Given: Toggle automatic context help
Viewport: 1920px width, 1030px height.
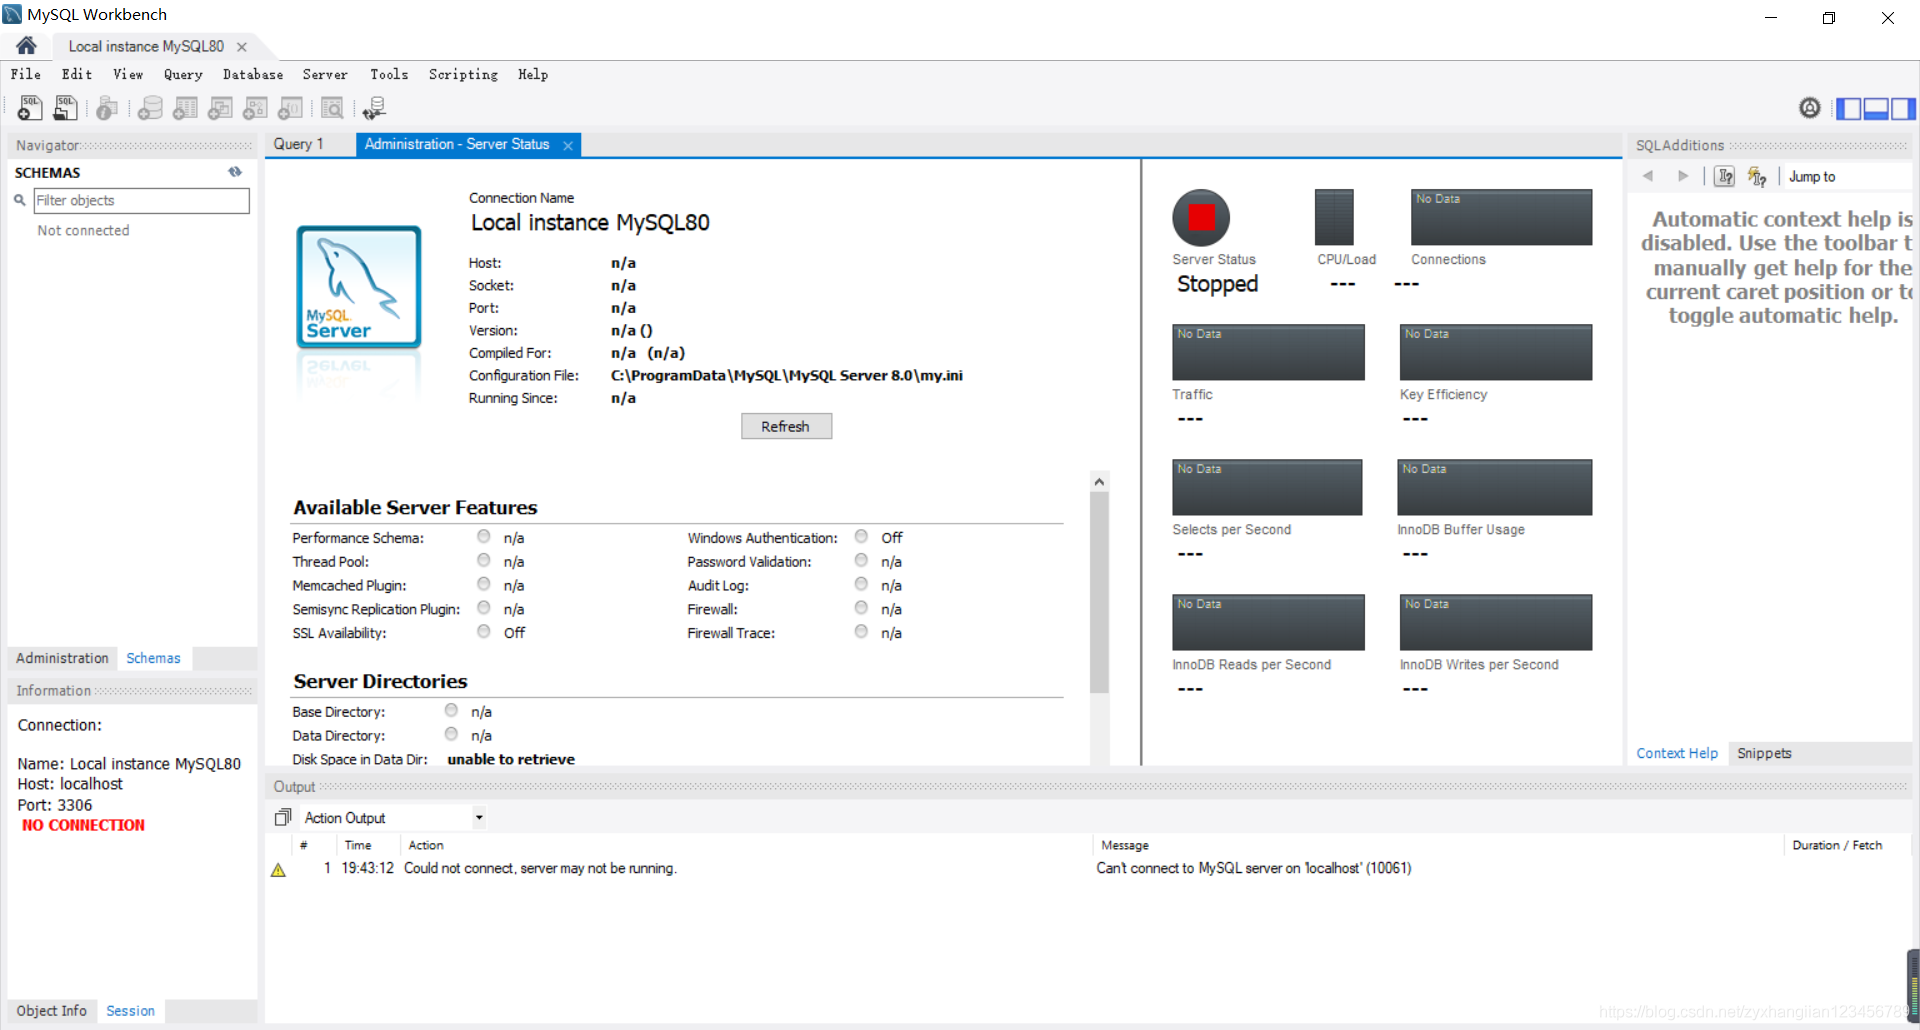Looking at the screenshot, I should coord(1757,176).
